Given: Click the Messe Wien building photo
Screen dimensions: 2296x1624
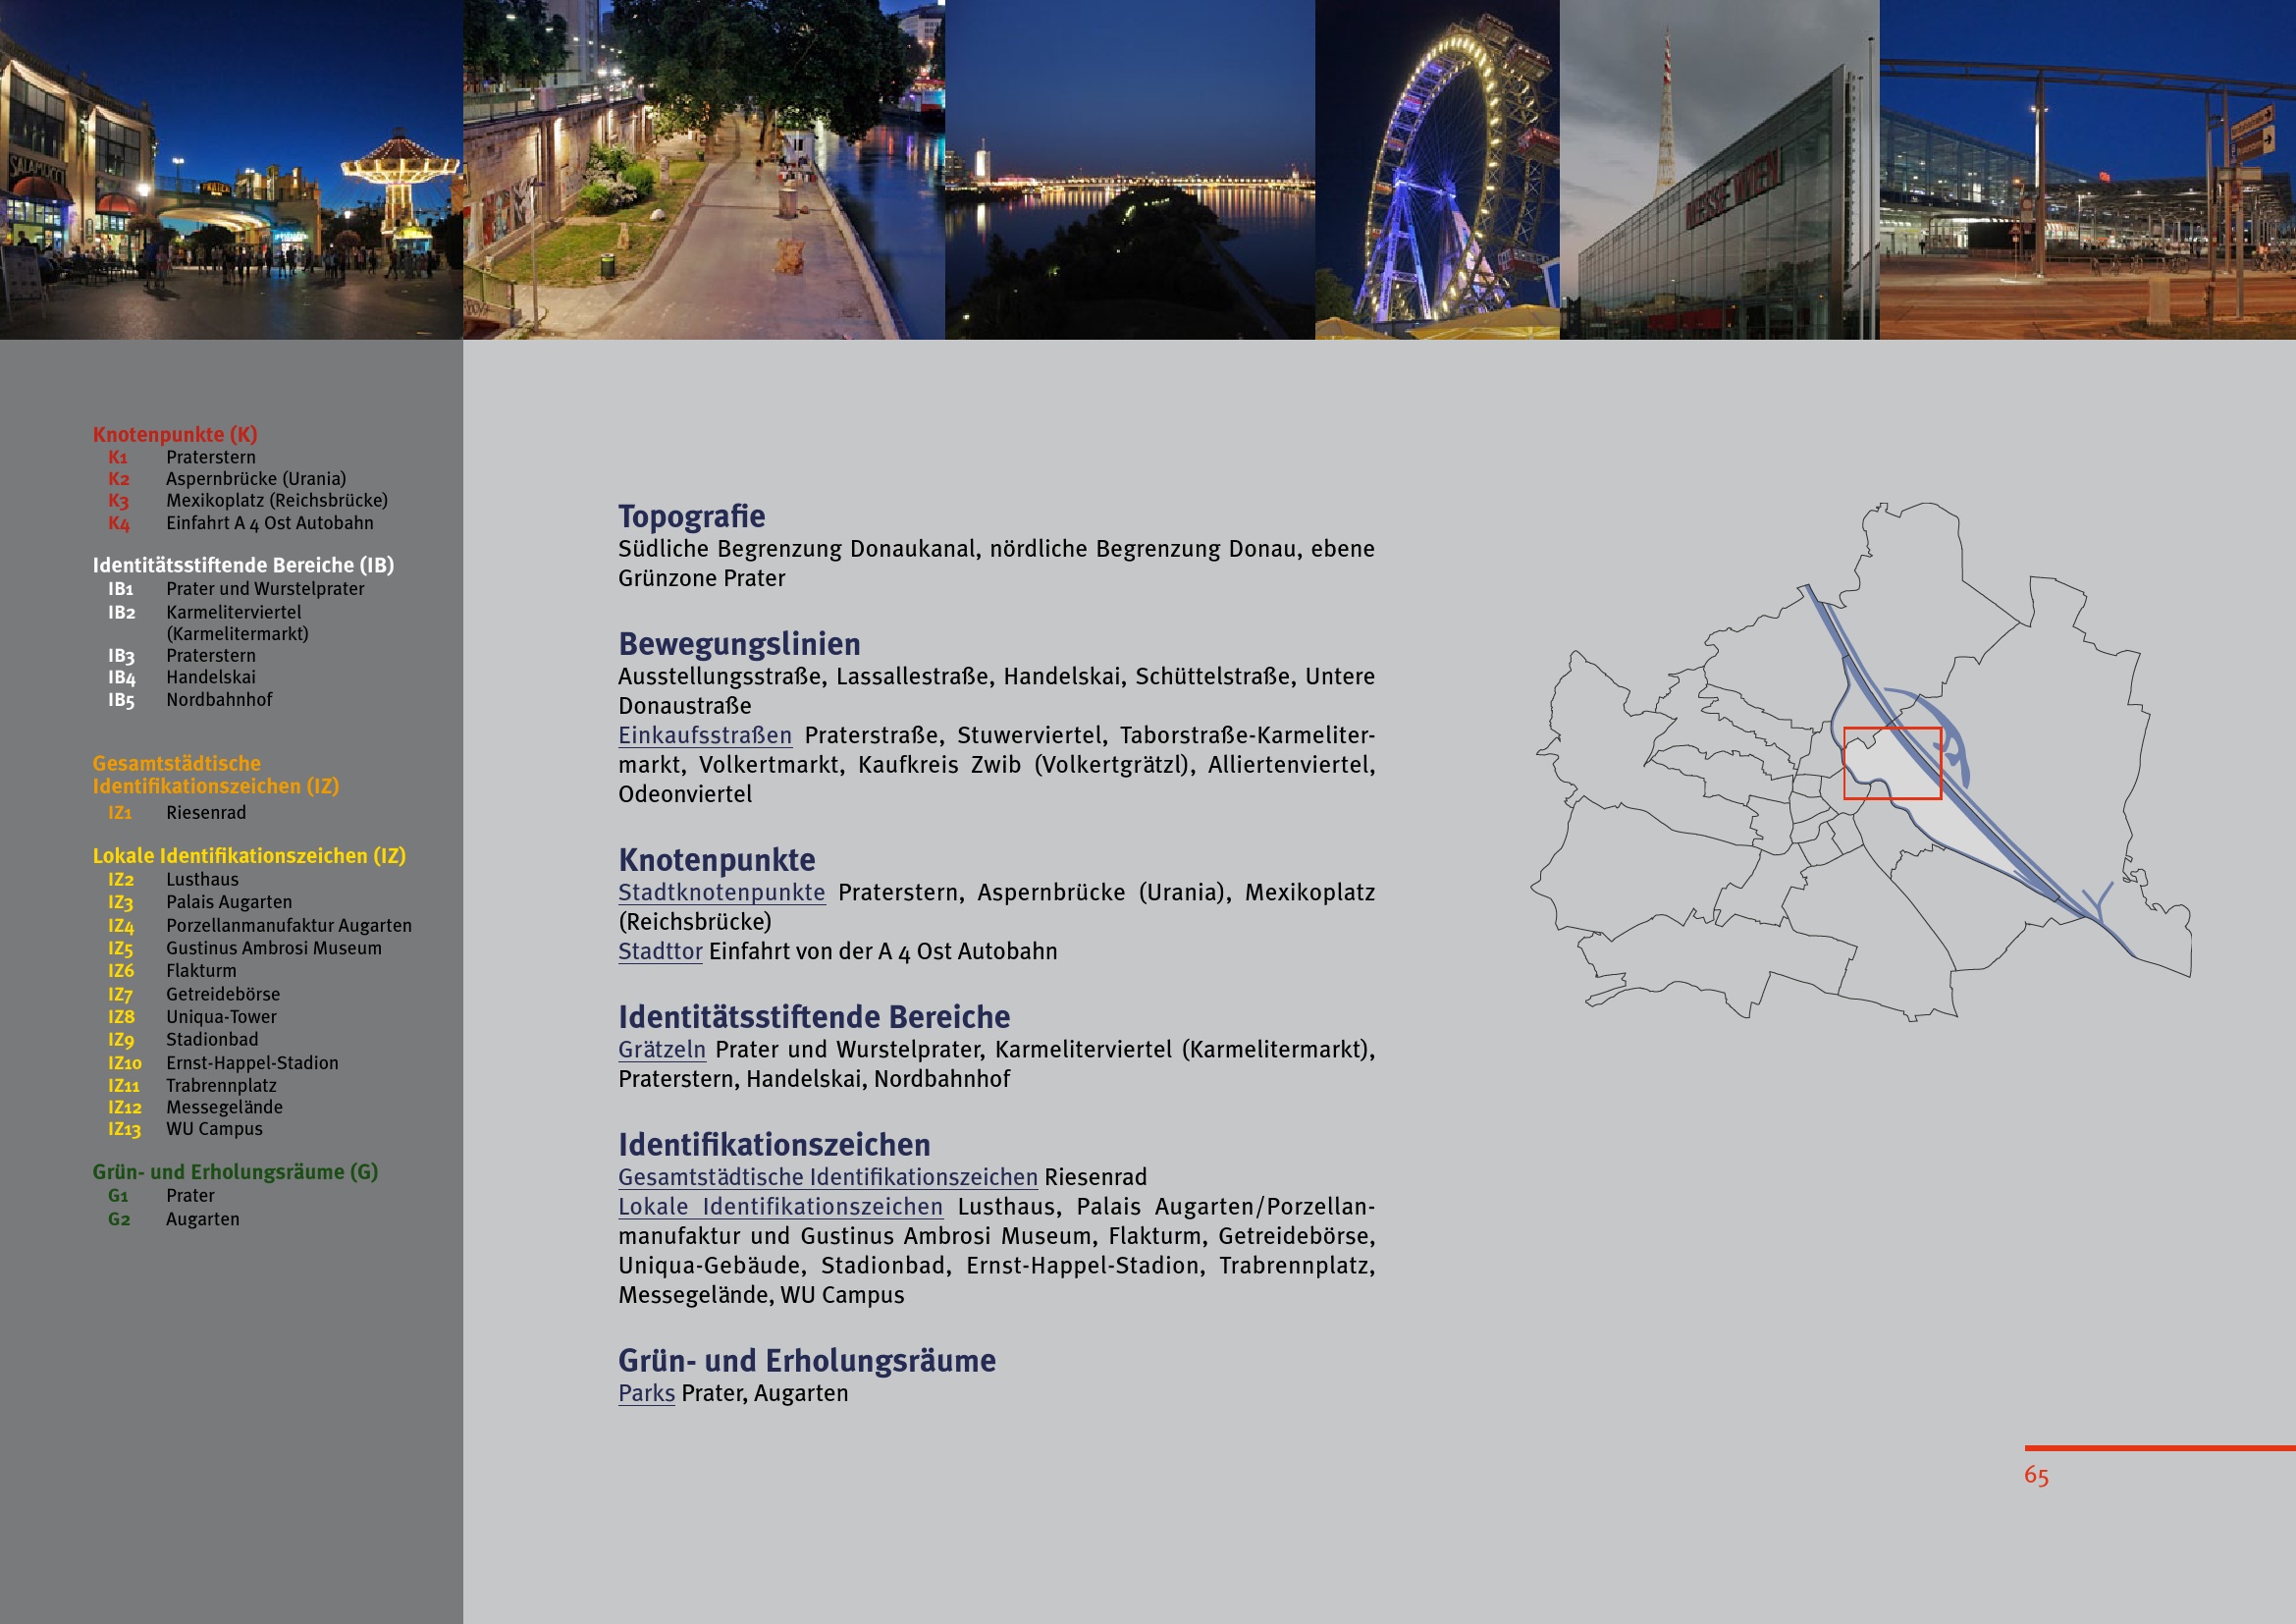Looking at the screenshot, I should 1718,170.
